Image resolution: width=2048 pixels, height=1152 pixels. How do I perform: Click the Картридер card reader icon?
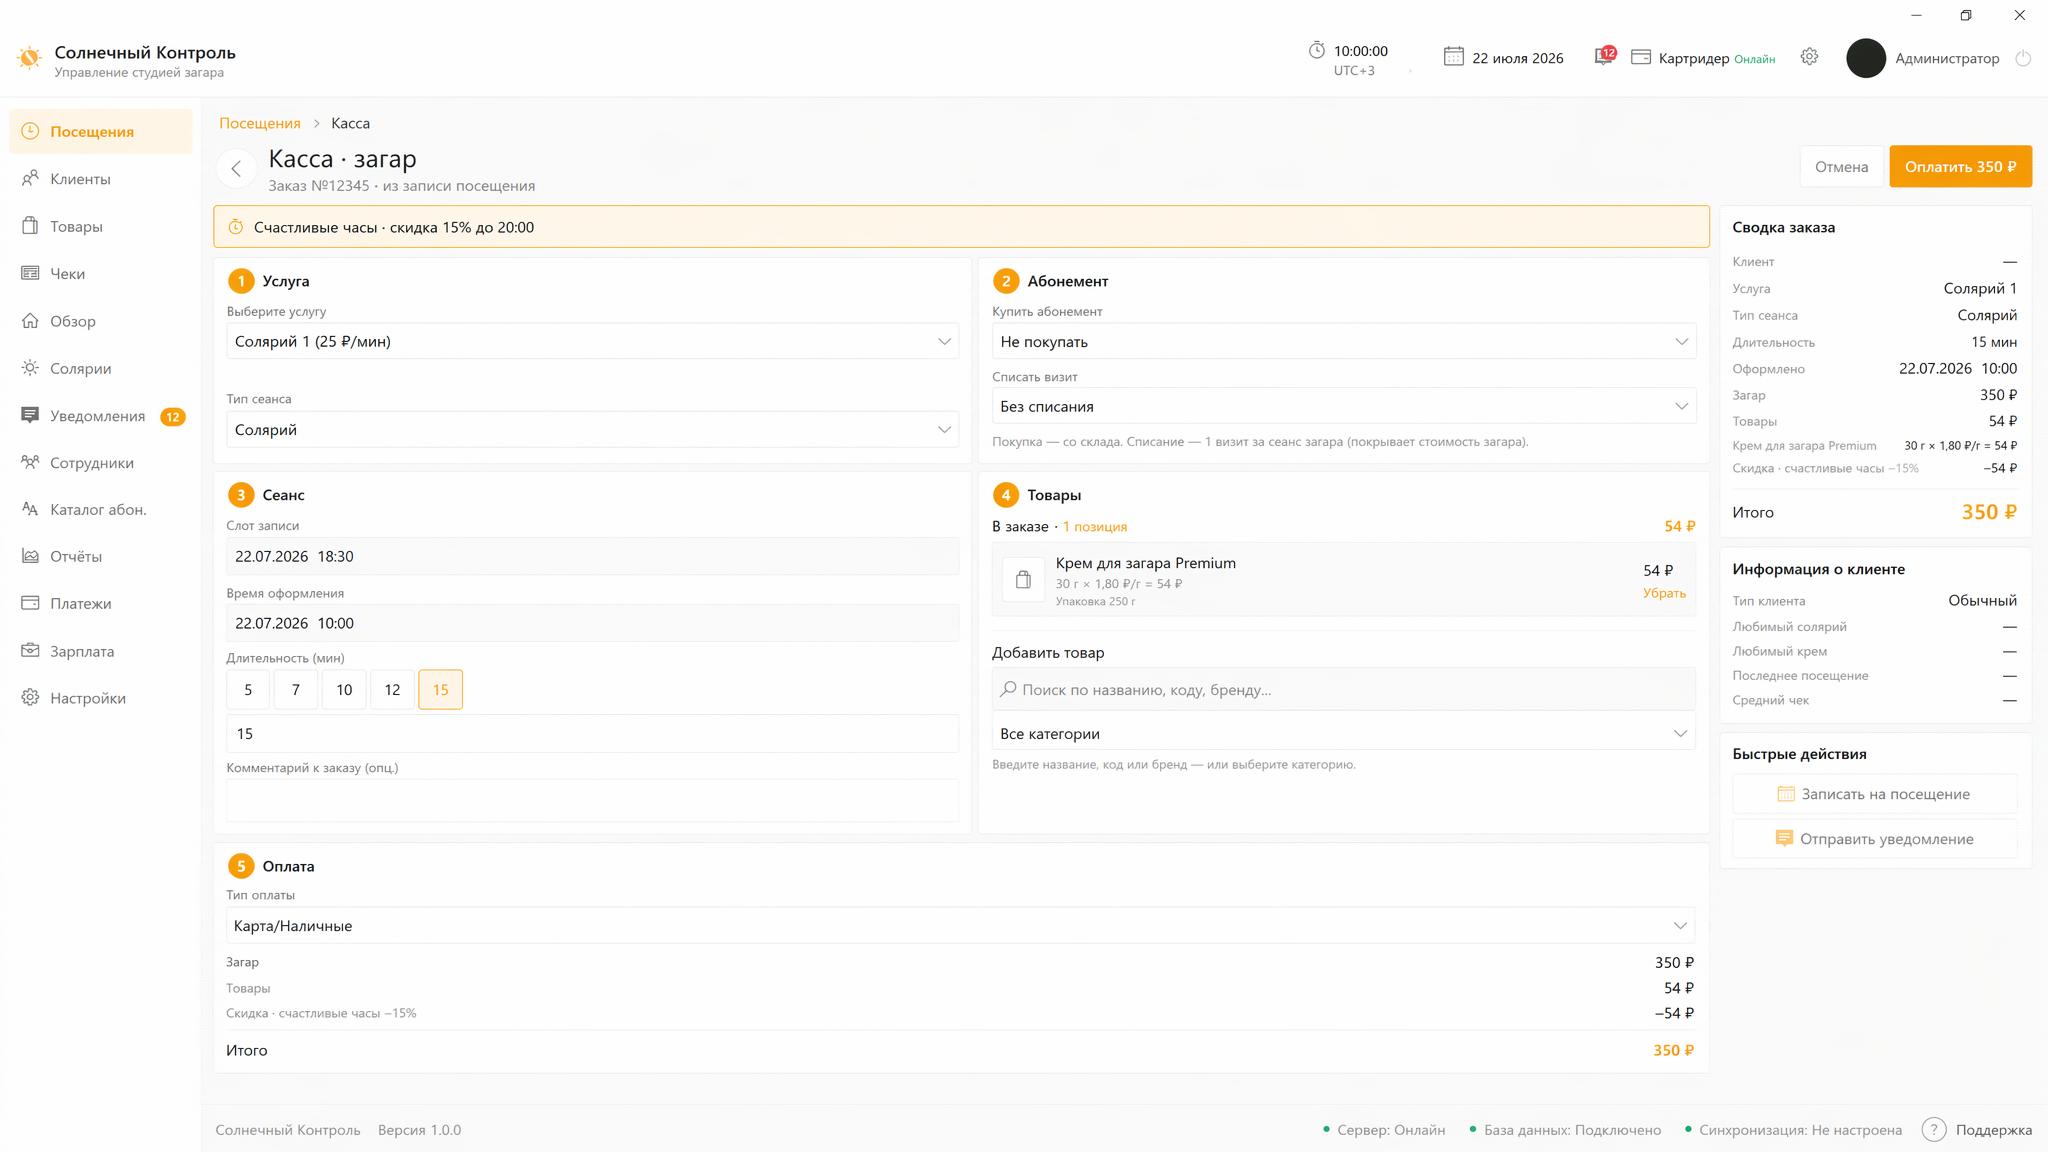pyautogui.click(x=1640, y=57)
